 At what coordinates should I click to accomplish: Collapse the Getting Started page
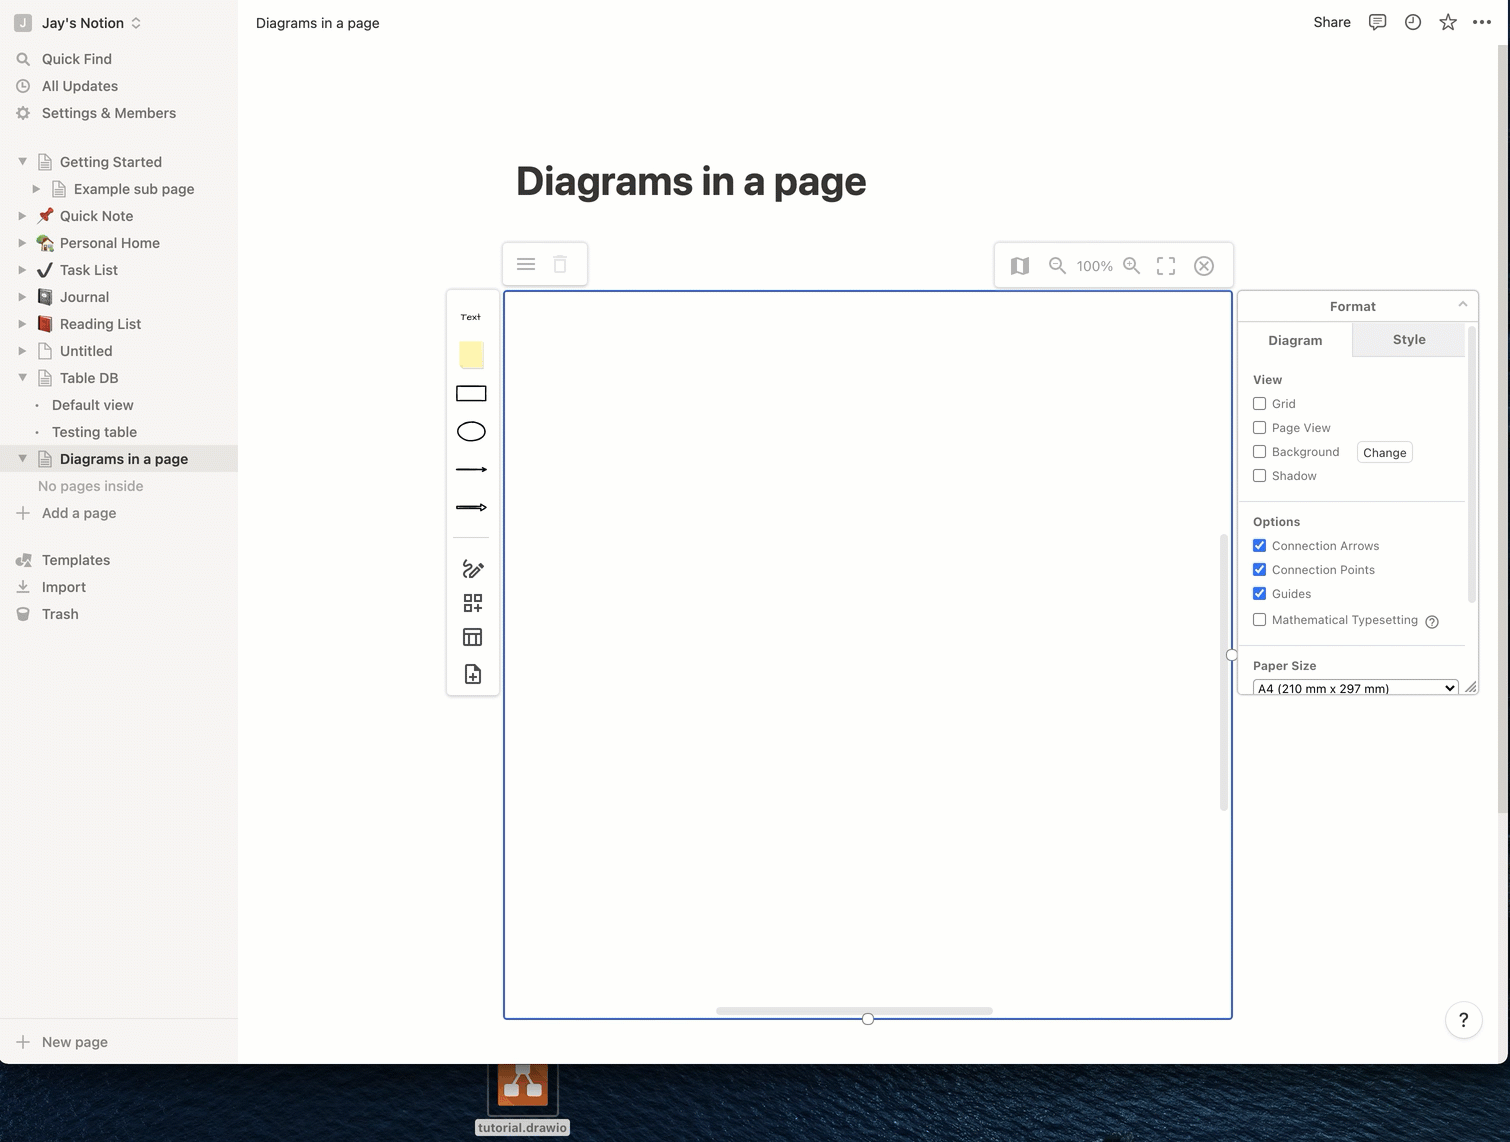pos(22,161)
